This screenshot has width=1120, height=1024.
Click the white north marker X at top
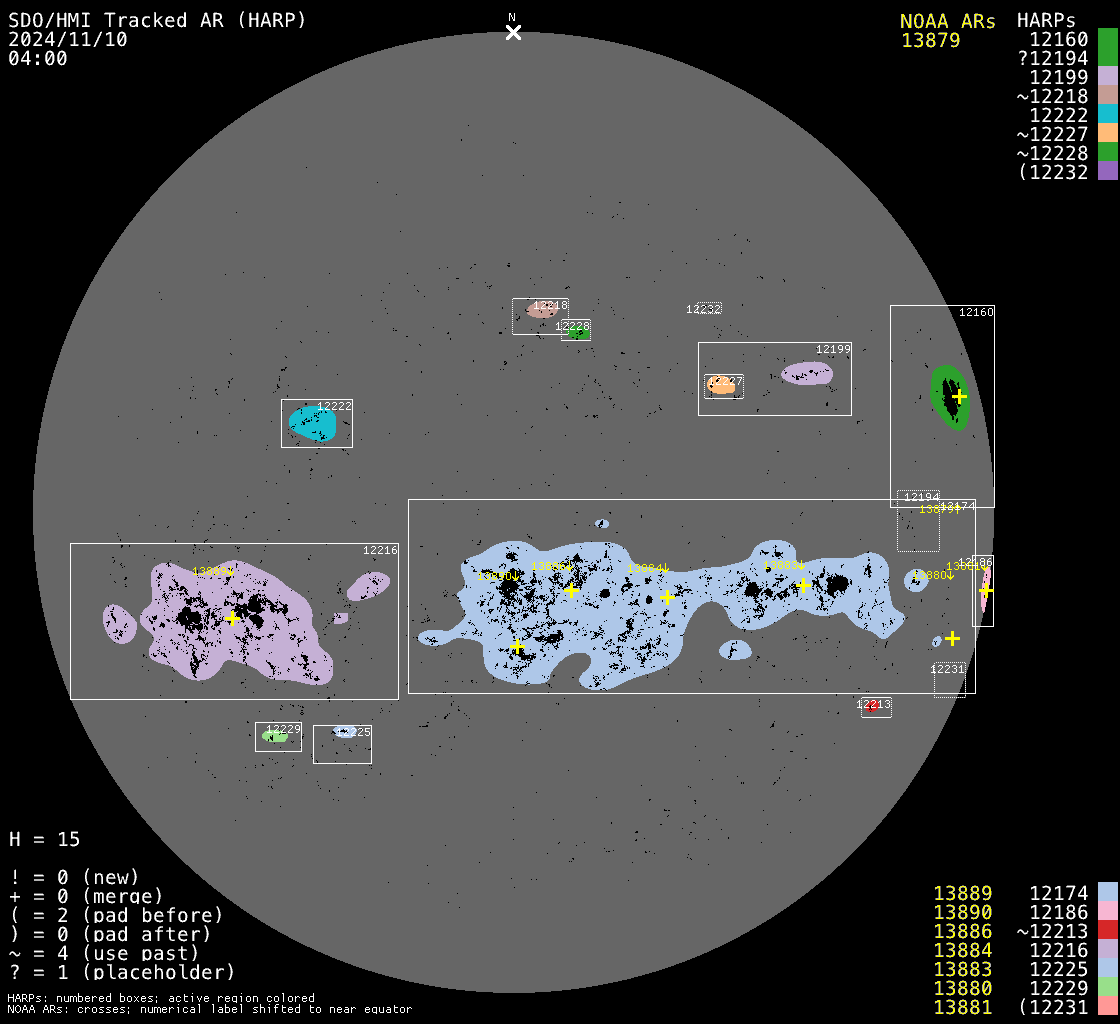(x=513, y=33)
